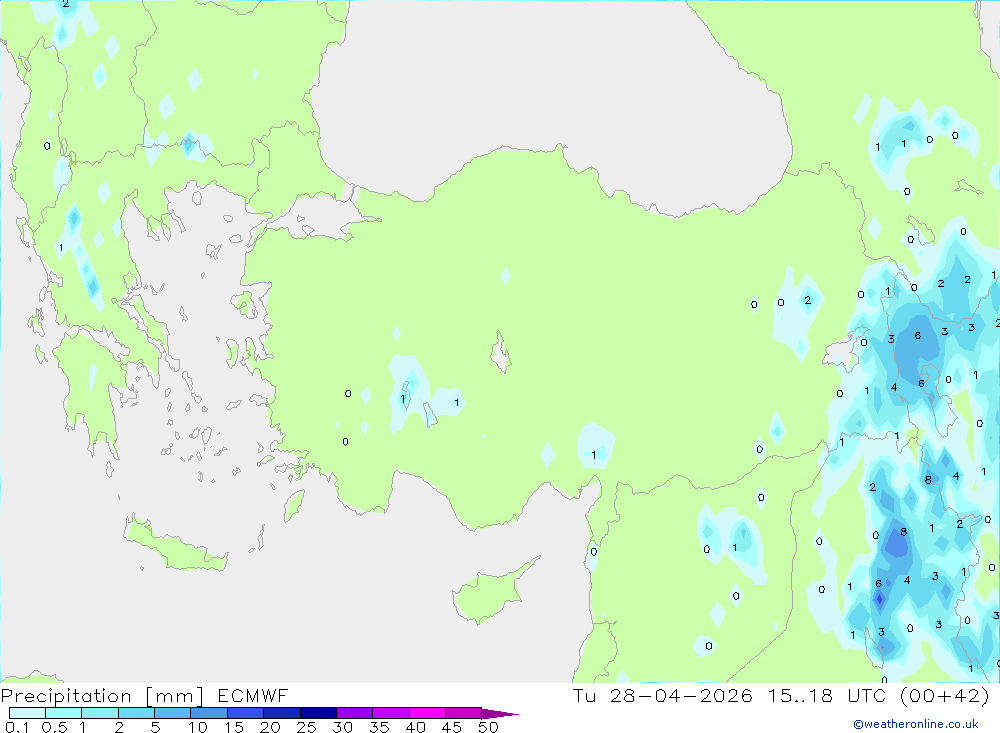Click the '25' legend value label

pos(306,727)
